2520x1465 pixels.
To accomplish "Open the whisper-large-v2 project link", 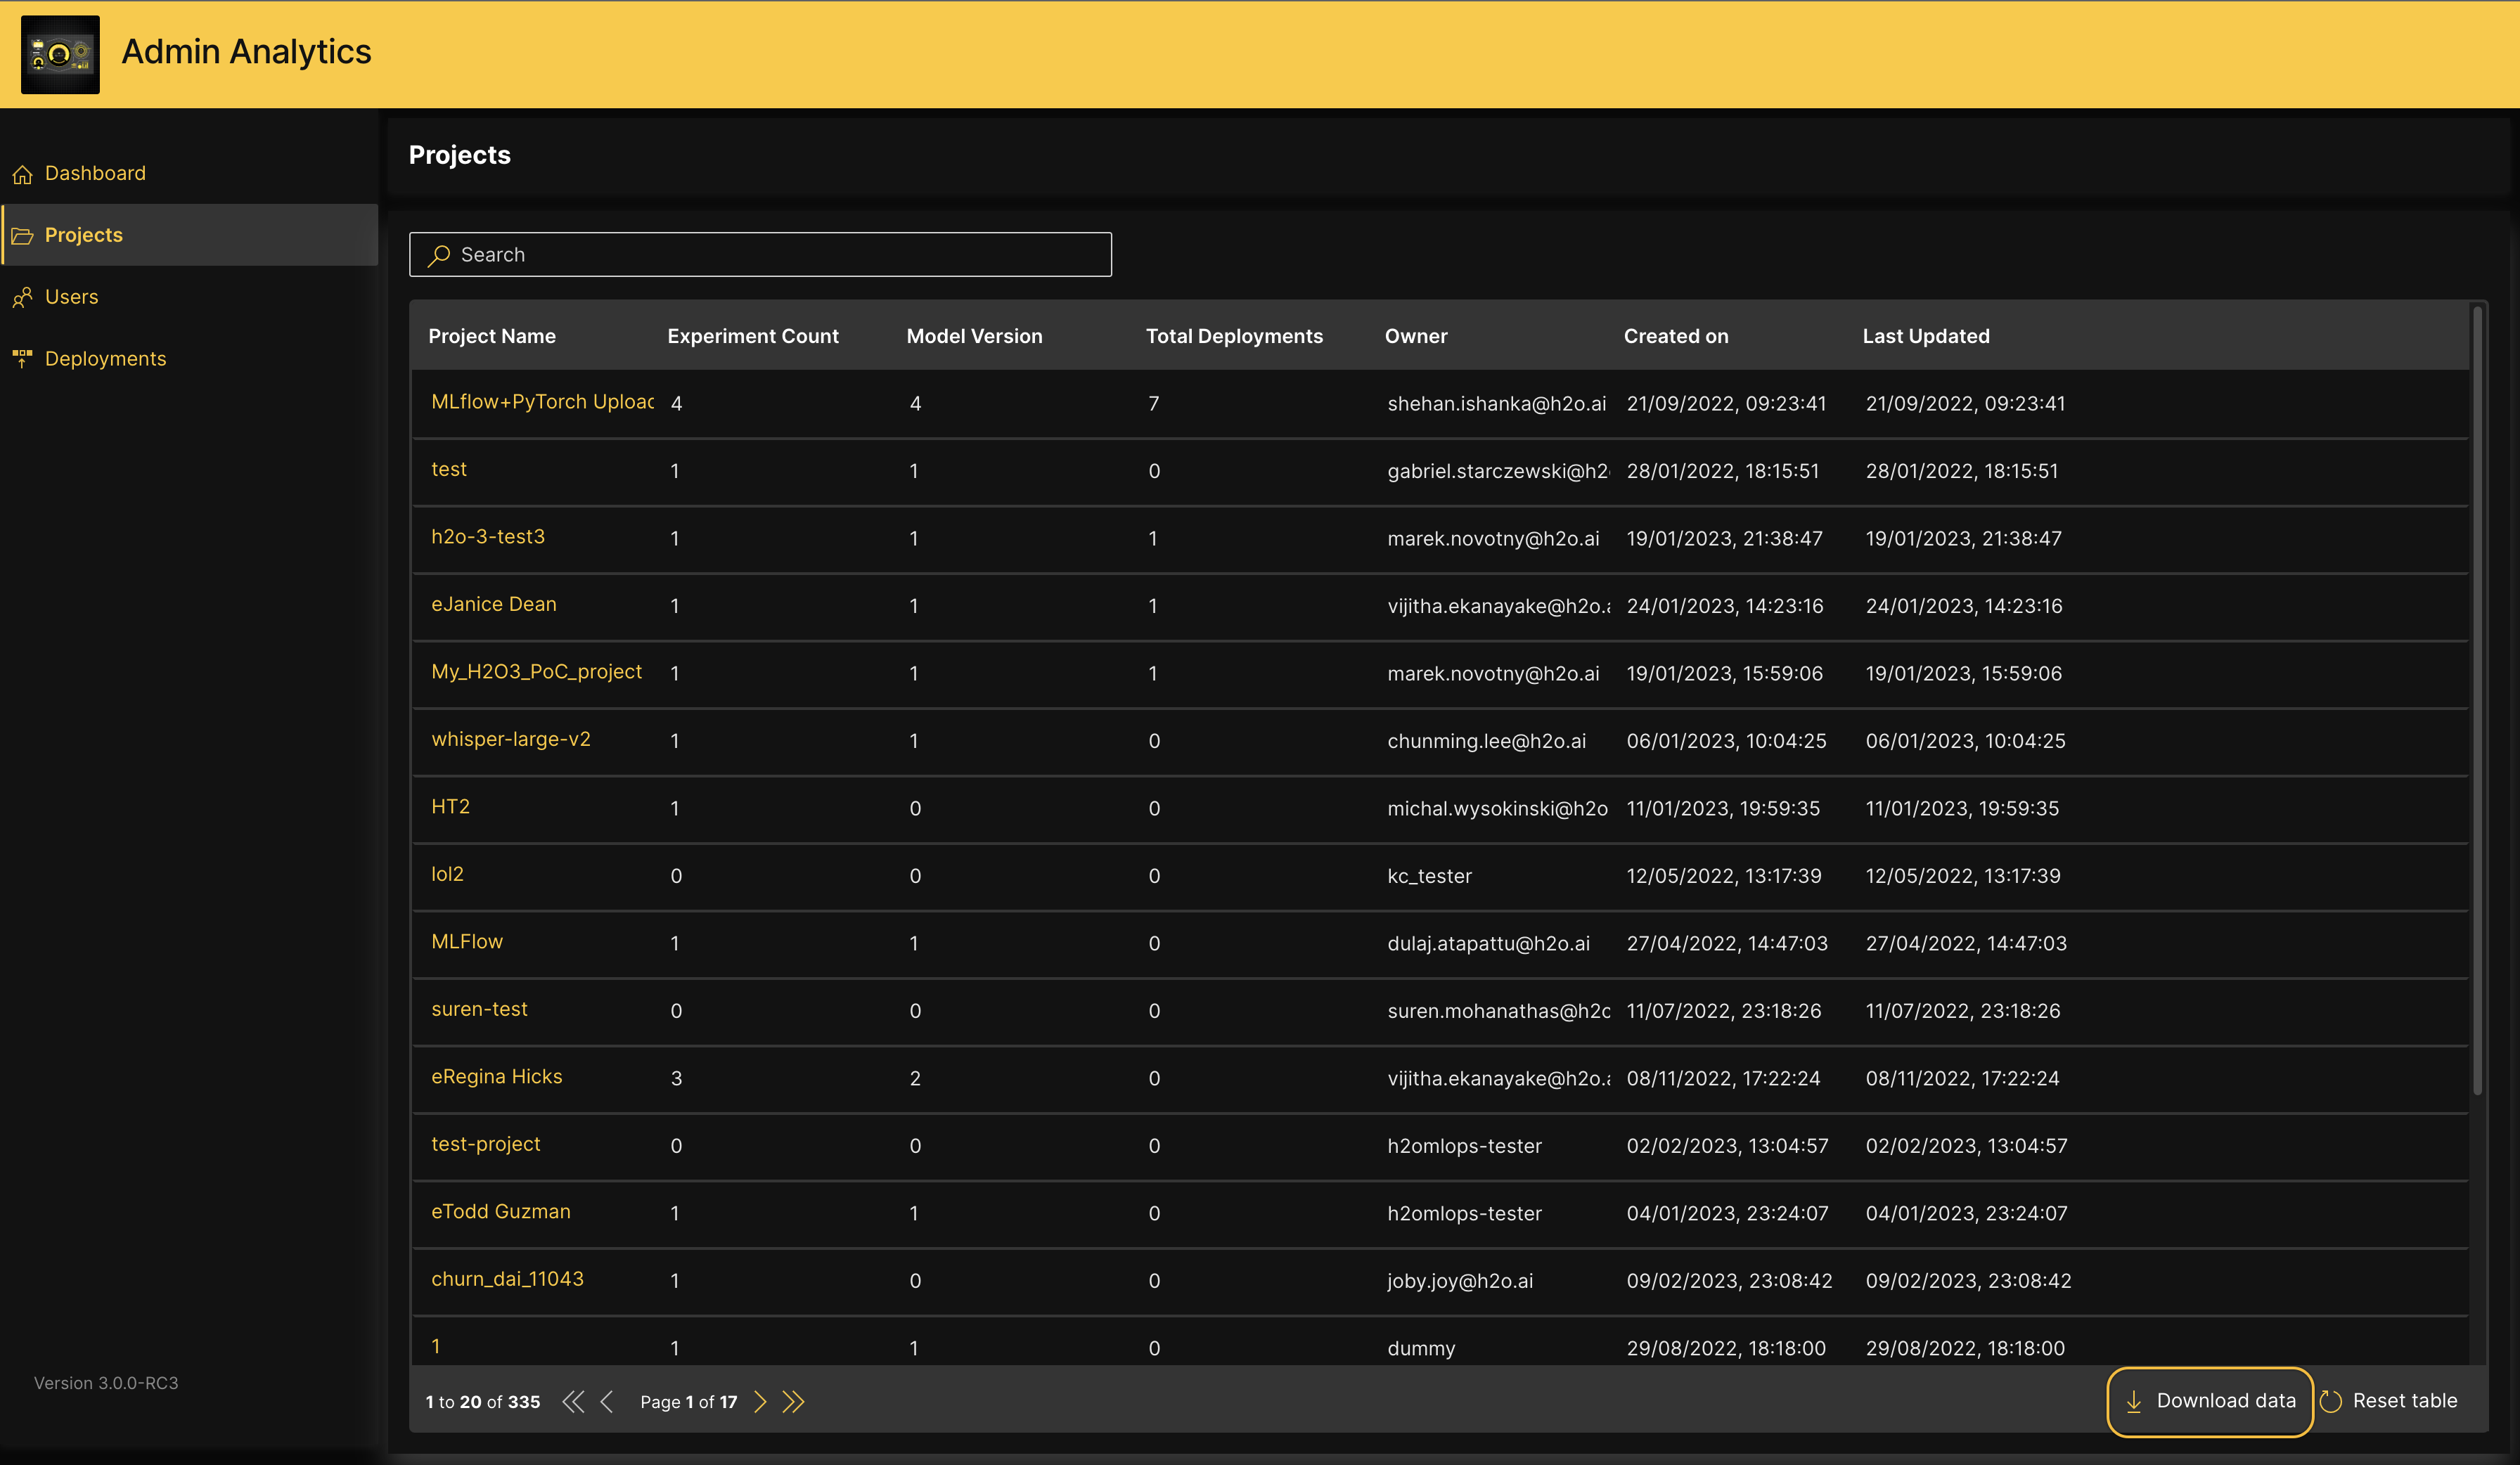I will (x=510, y=739).
